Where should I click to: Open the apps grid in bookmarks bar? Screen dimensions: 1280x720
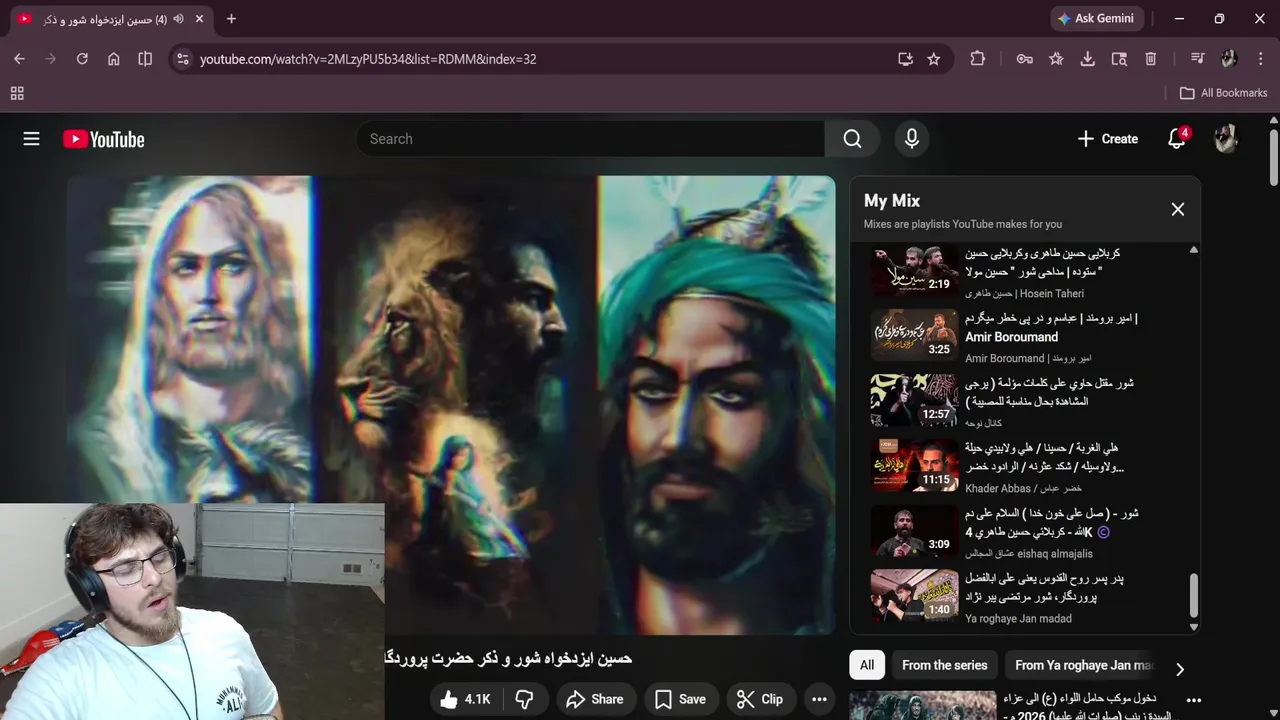17,93
